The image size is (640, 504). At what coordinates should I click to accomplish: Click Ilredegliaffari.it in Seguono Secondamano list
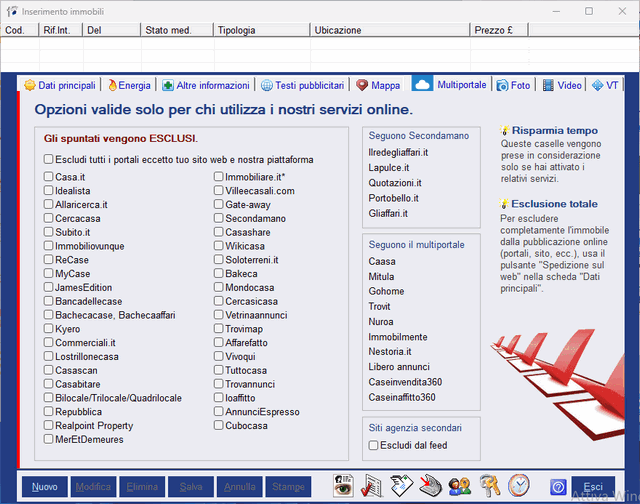pyautogui.click(x=398, y=152)
